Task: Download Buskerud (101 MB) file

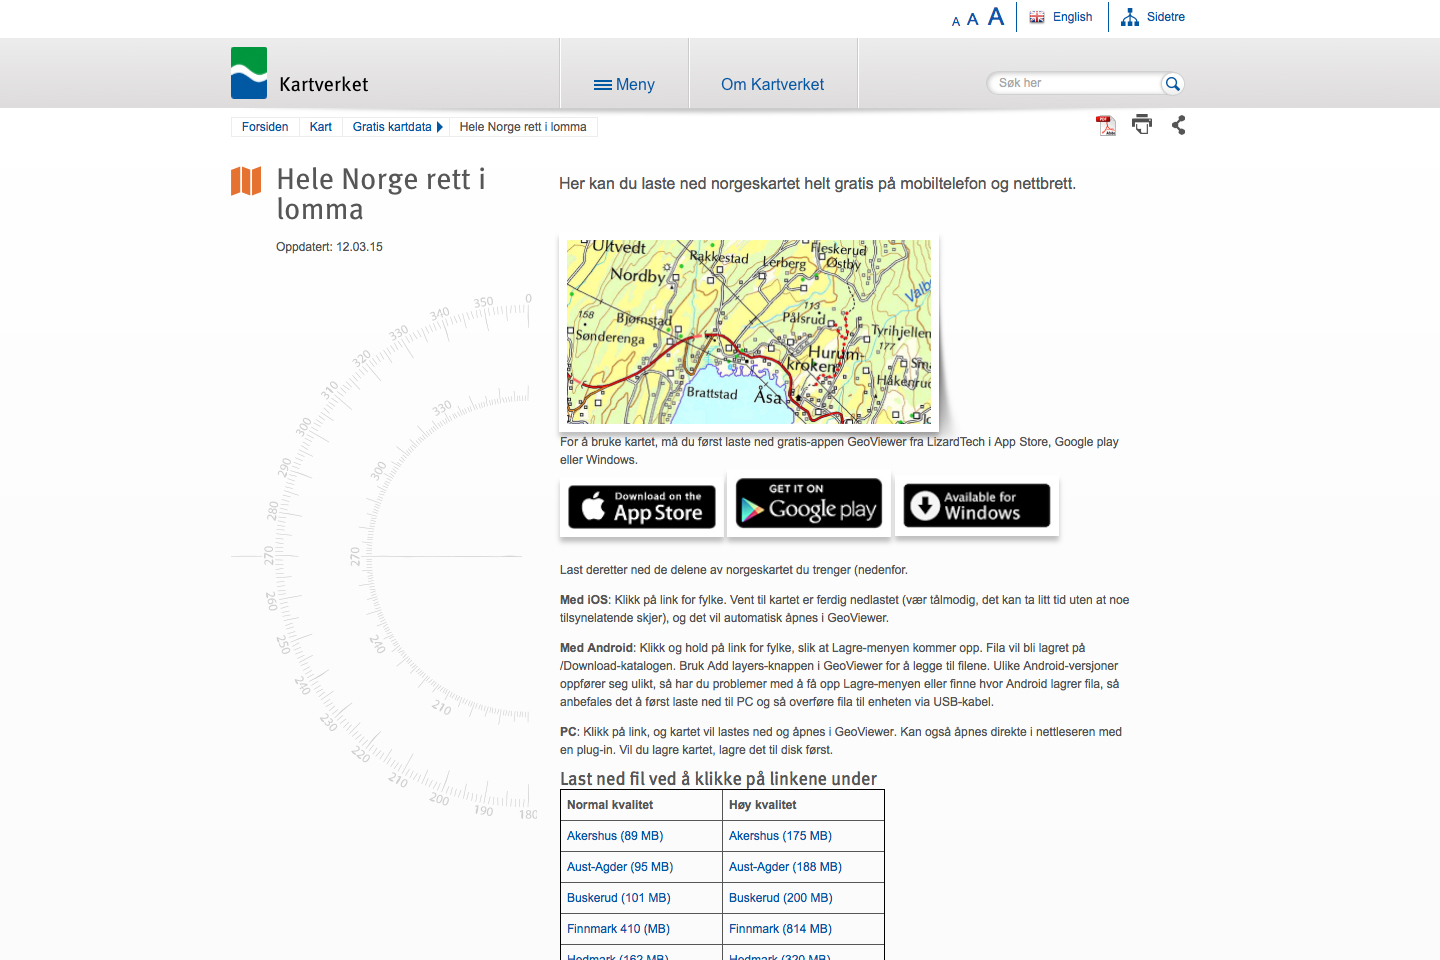Action: click(619, 898)
